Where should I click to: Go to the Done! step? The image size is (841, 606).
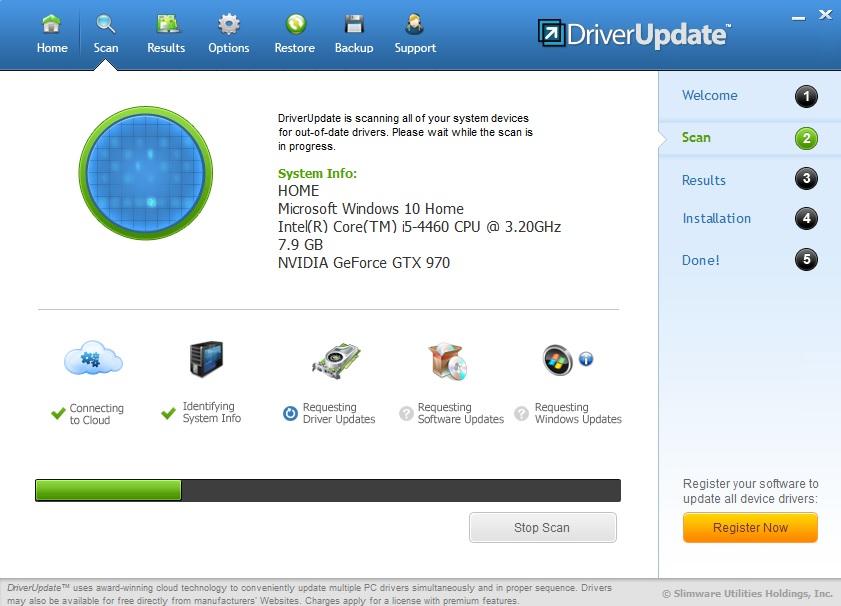point(700,260)
